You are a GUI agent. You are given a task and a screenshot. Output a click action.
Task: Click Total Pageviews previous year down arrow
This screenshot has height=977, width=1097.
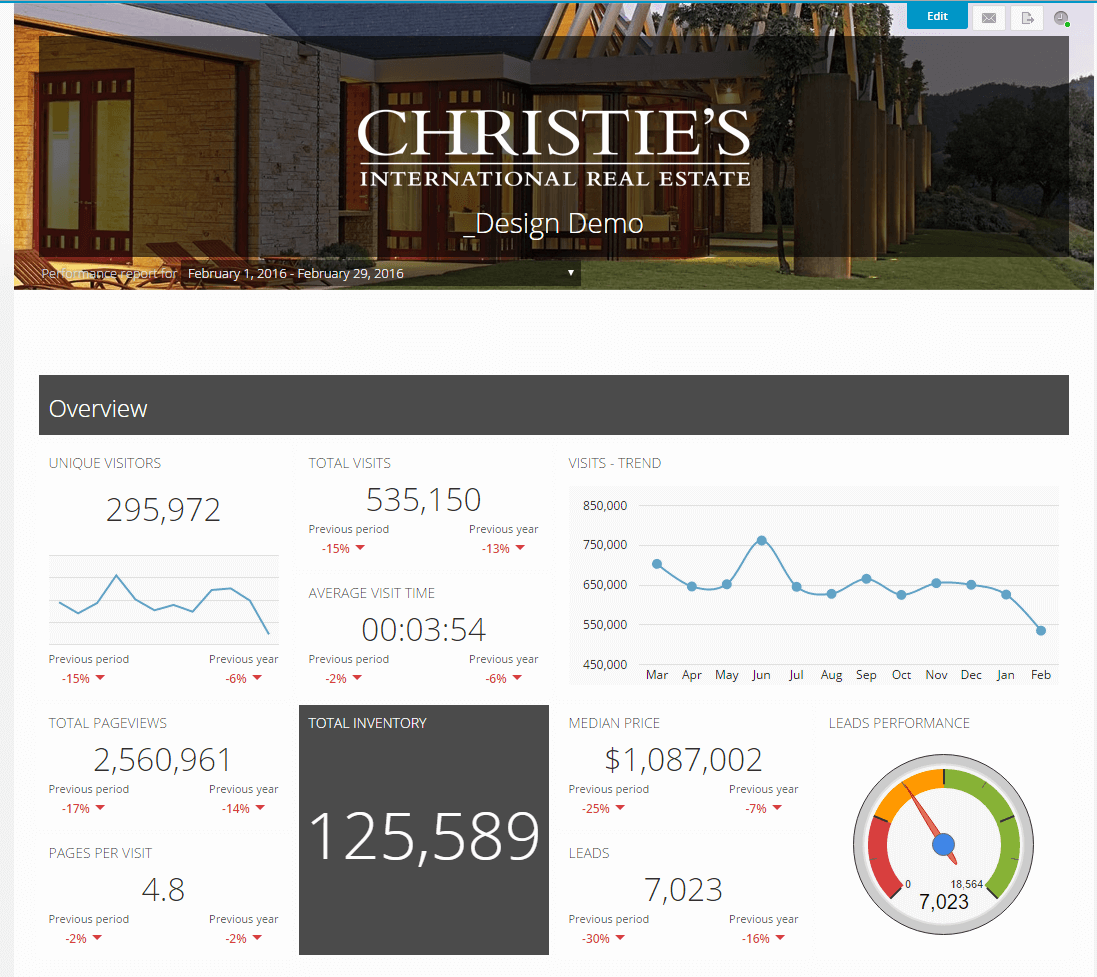pyautogui.click(x=260, y=807)
